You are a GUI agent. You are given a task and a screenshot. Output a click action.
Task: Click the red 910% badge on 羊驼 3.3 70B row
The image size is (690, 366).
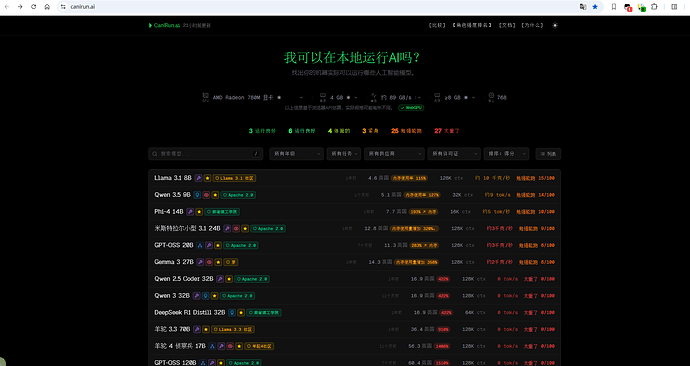[x=443, y=329]
